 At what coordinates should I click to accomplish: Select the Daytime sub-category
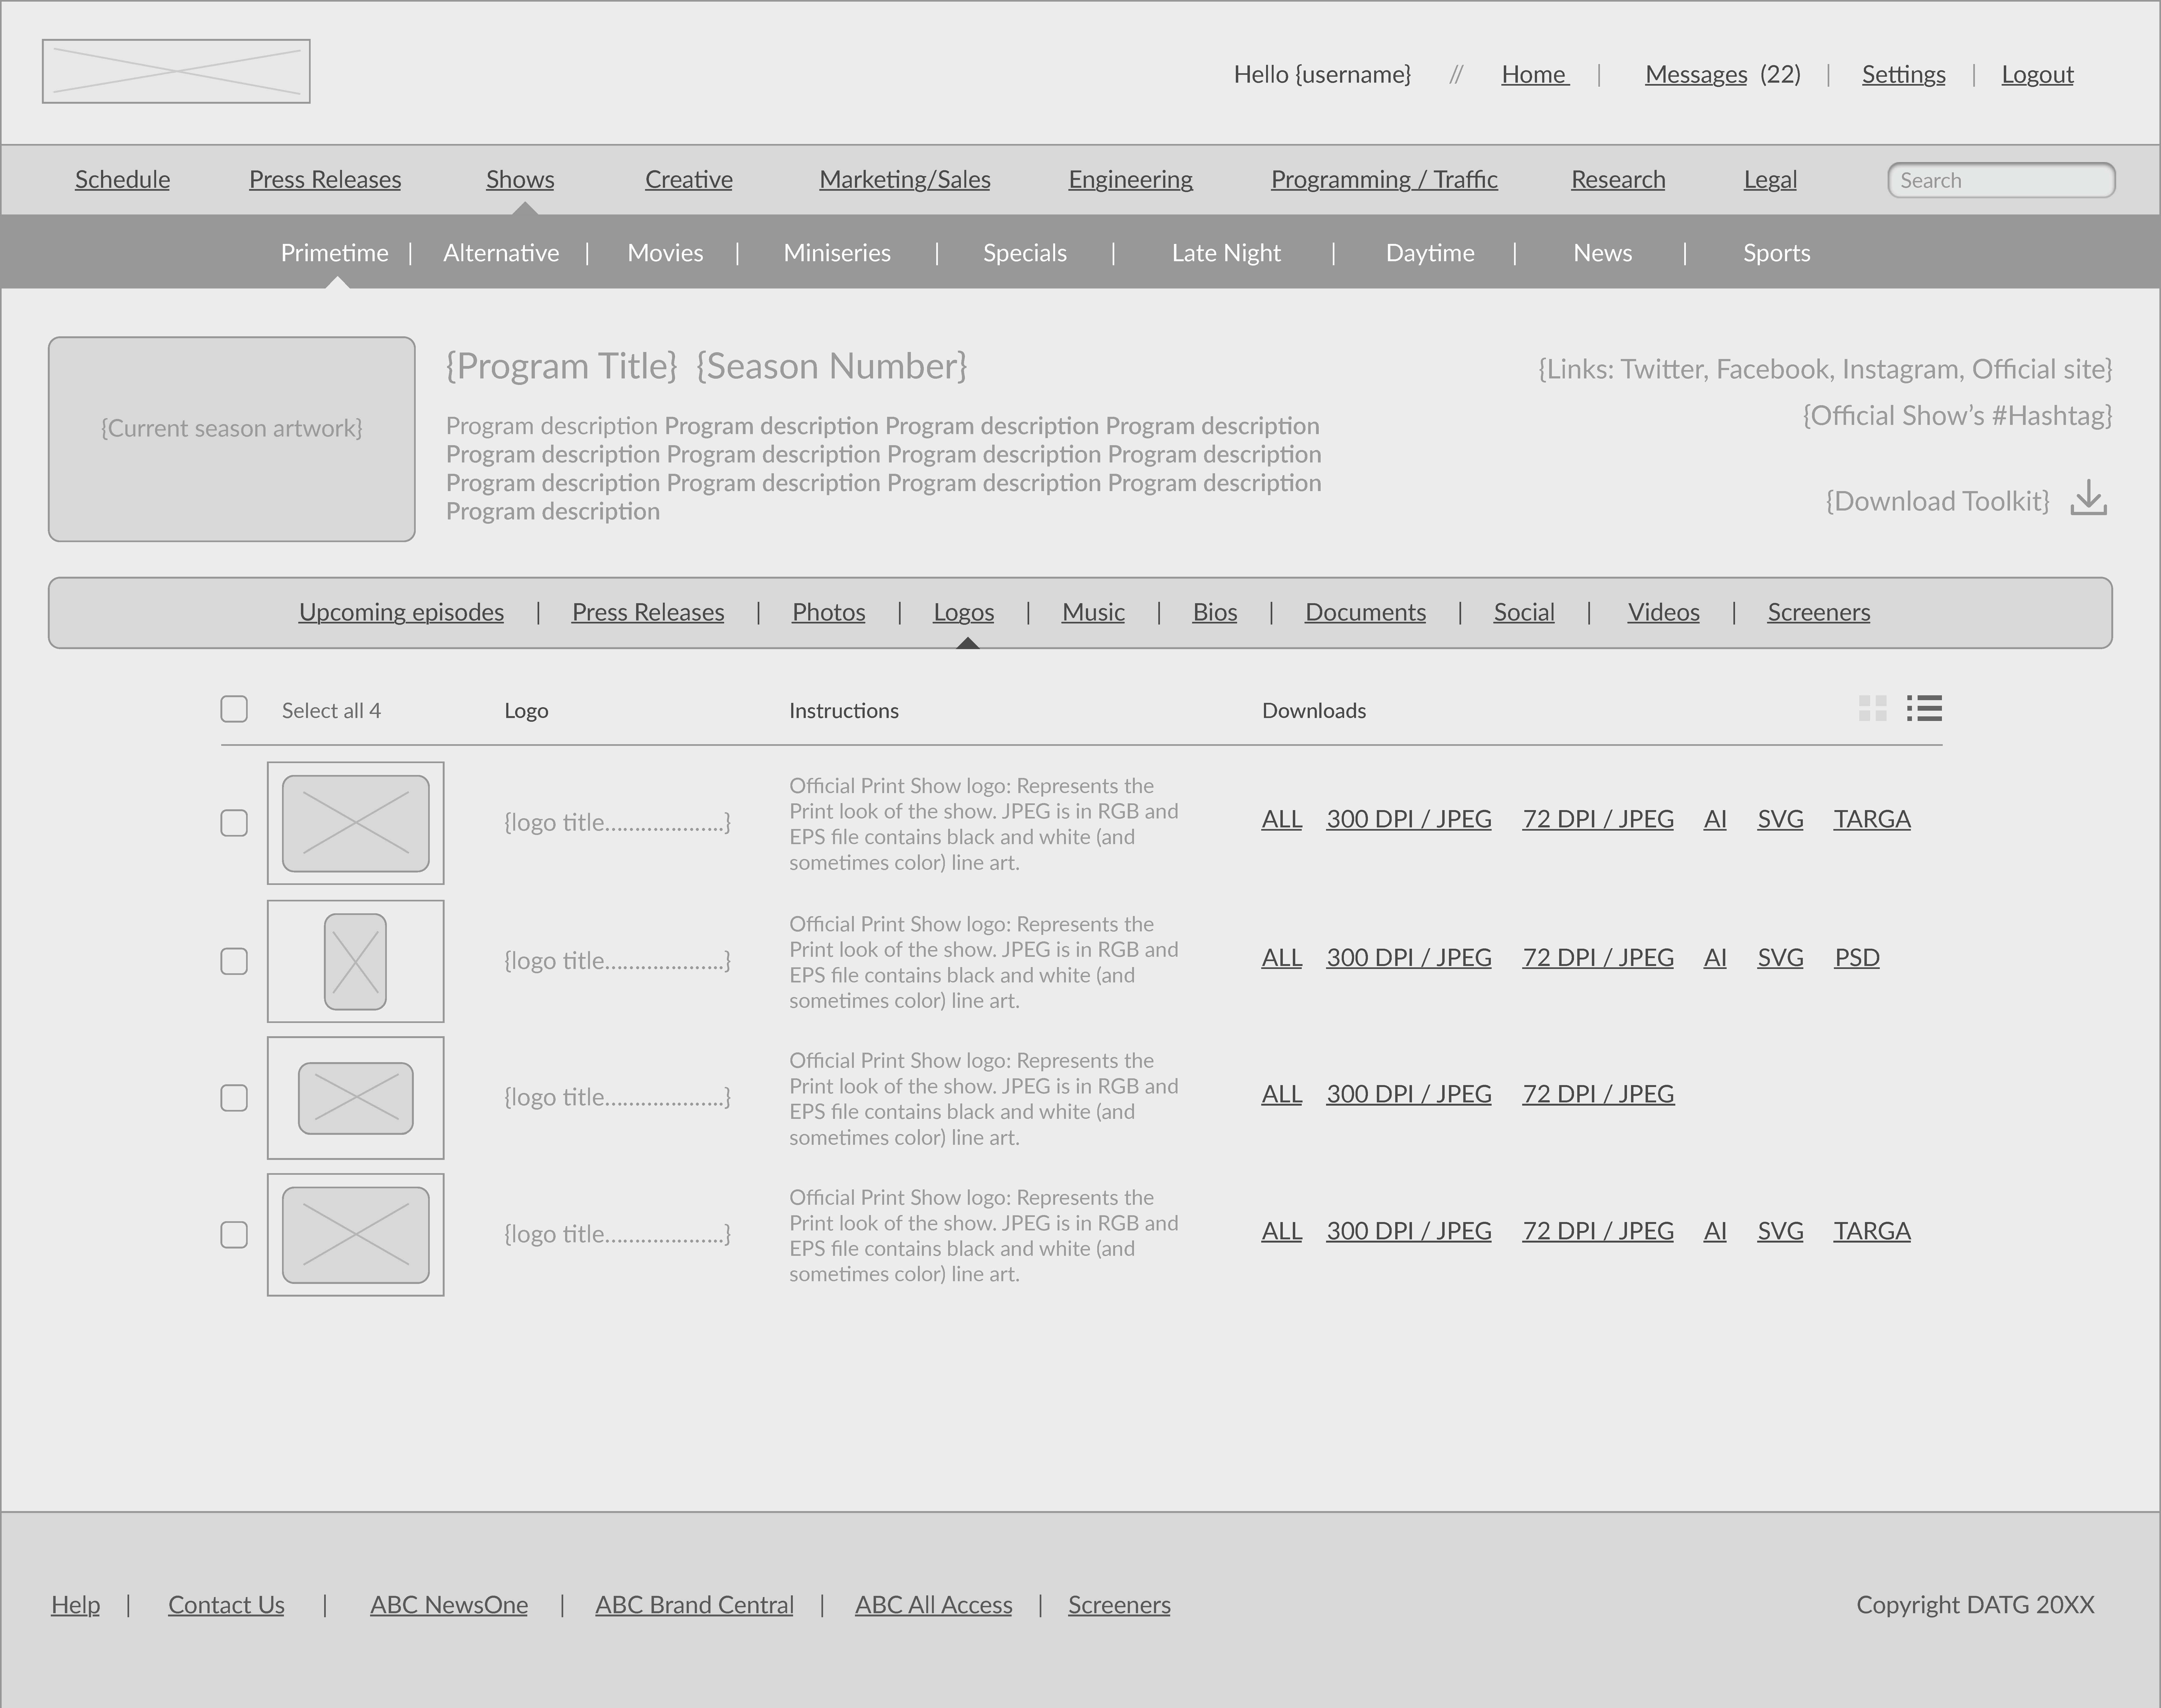click(x=1430, y=253)
